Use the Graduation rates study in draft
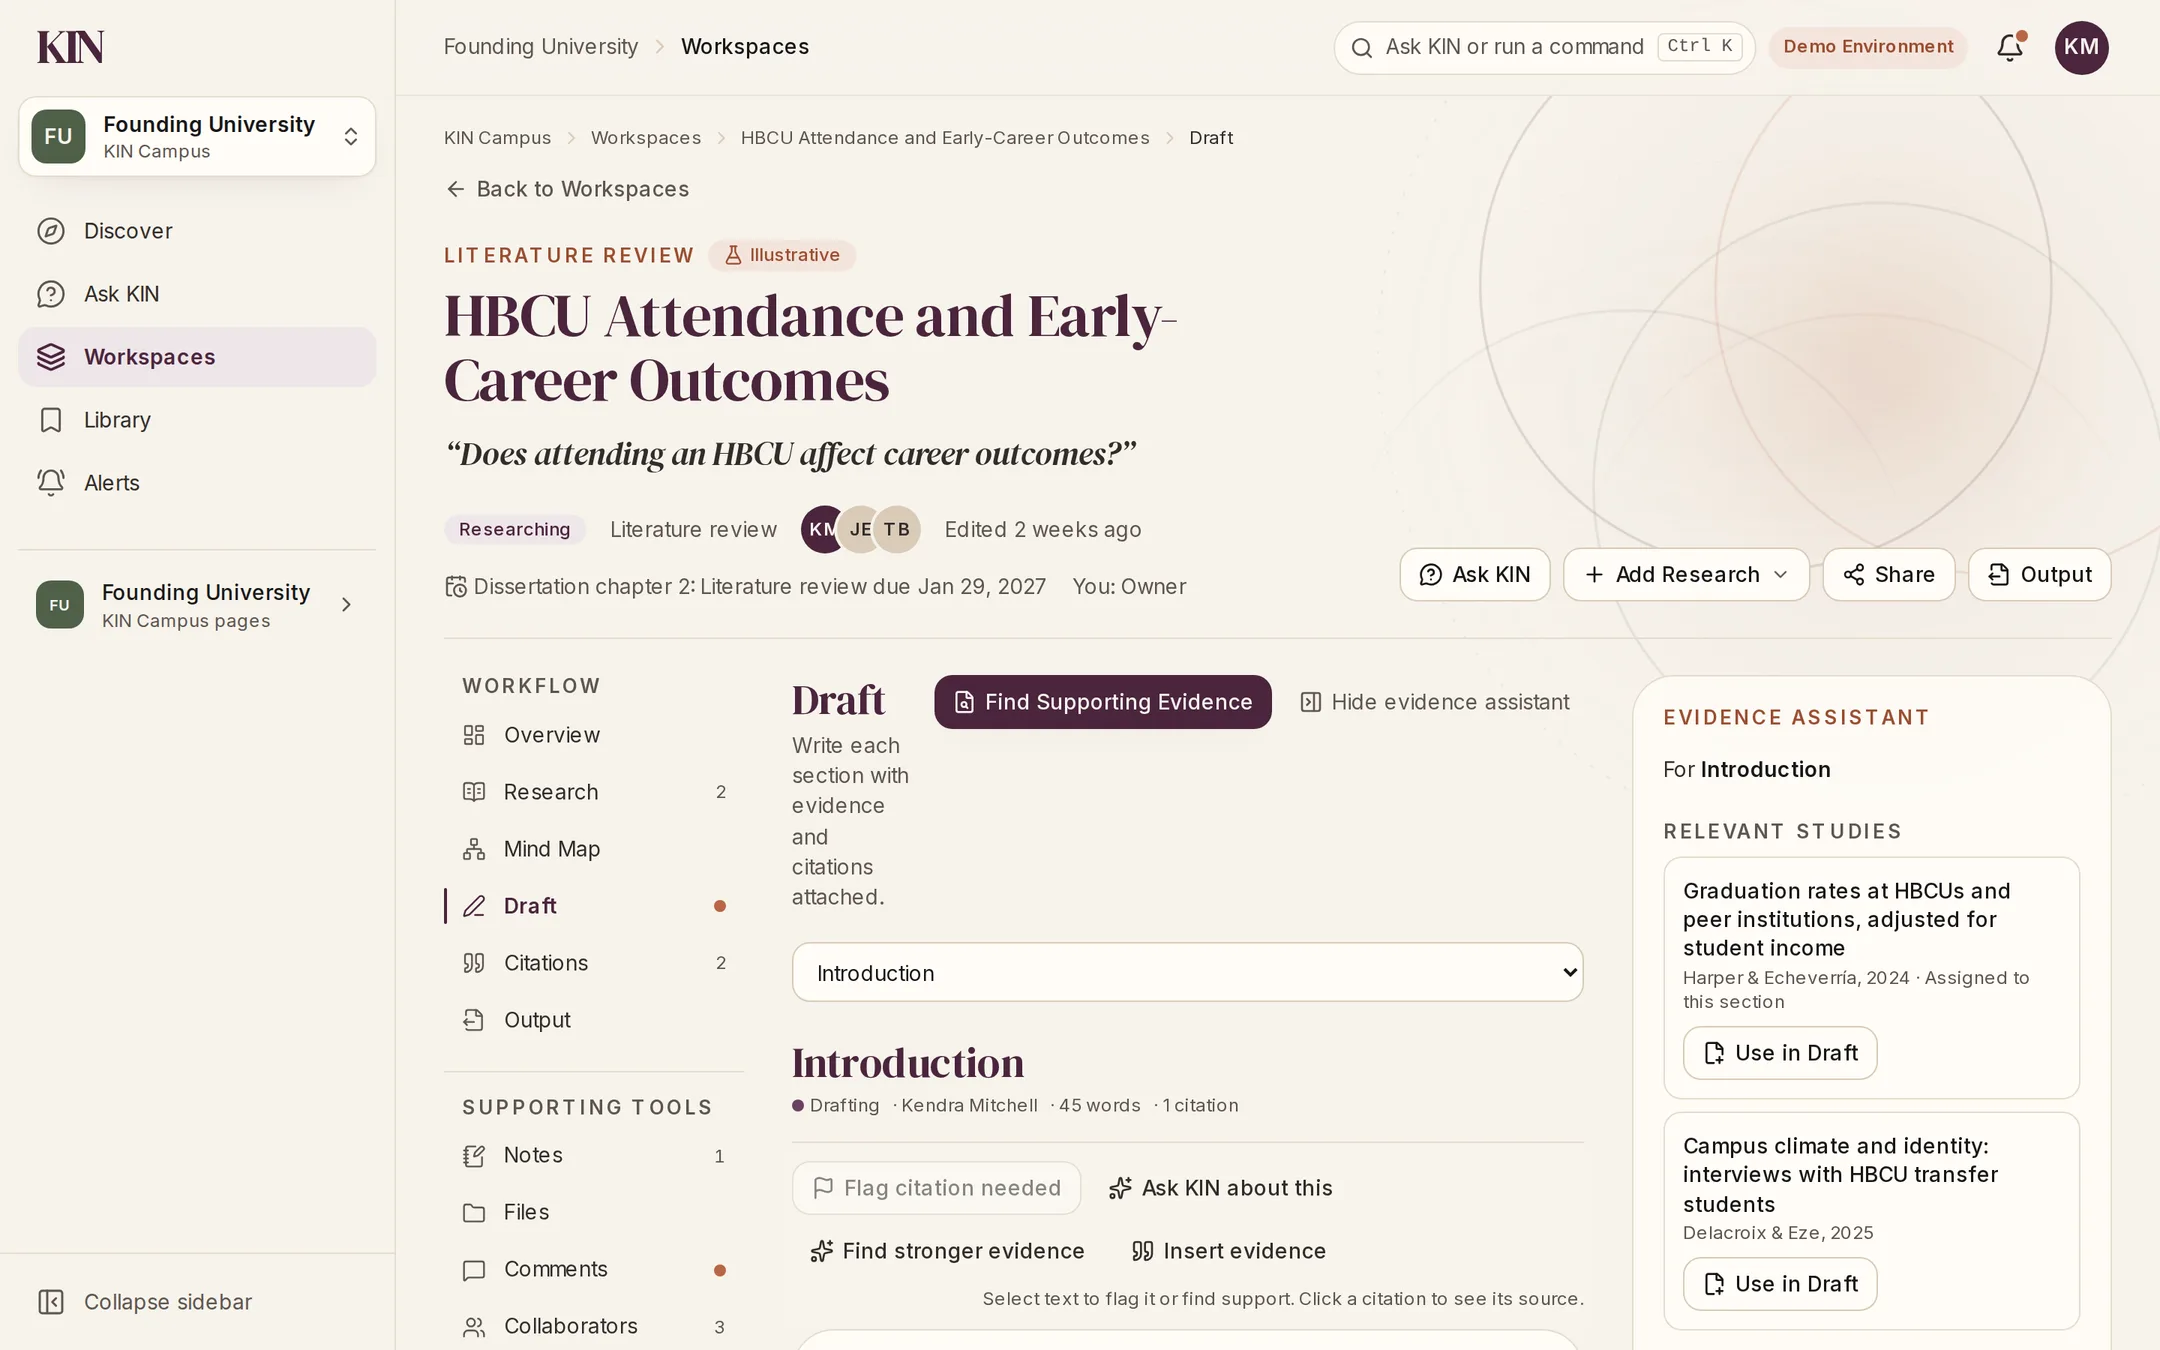 pos(1780,1053)
